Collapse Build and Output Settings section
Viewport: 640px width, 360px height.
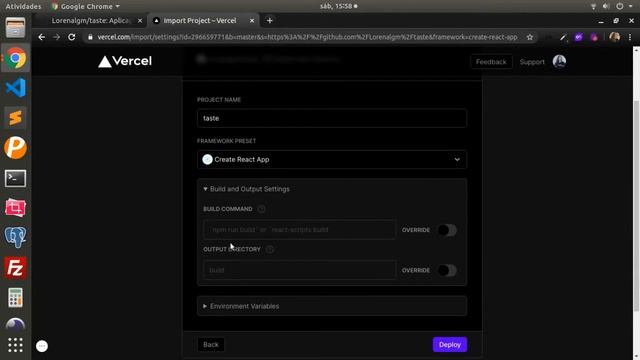click(x=247, y=189)
